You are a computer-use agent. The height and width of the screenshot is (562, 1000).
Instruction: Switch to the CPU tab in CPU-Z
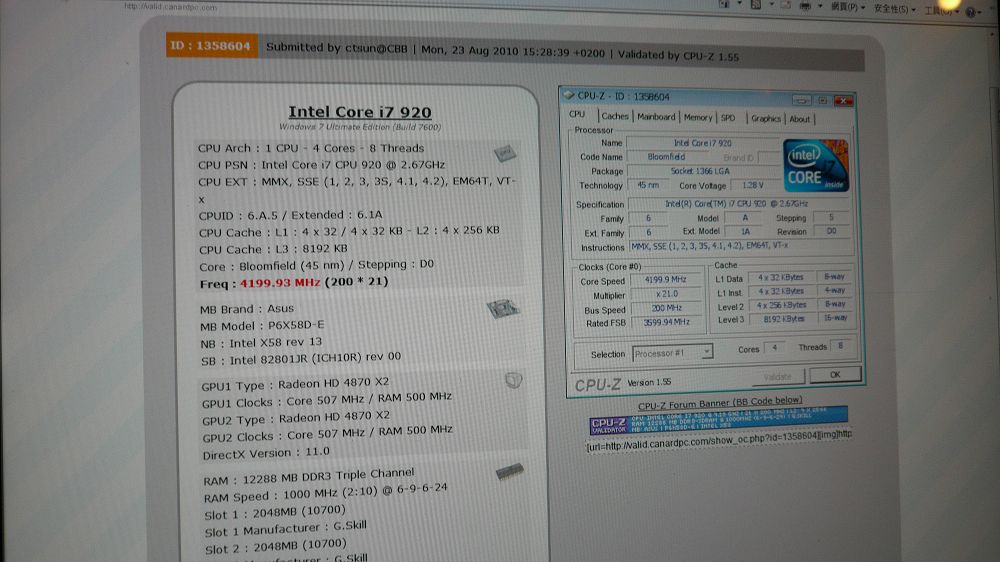click(x=577, y=114)
